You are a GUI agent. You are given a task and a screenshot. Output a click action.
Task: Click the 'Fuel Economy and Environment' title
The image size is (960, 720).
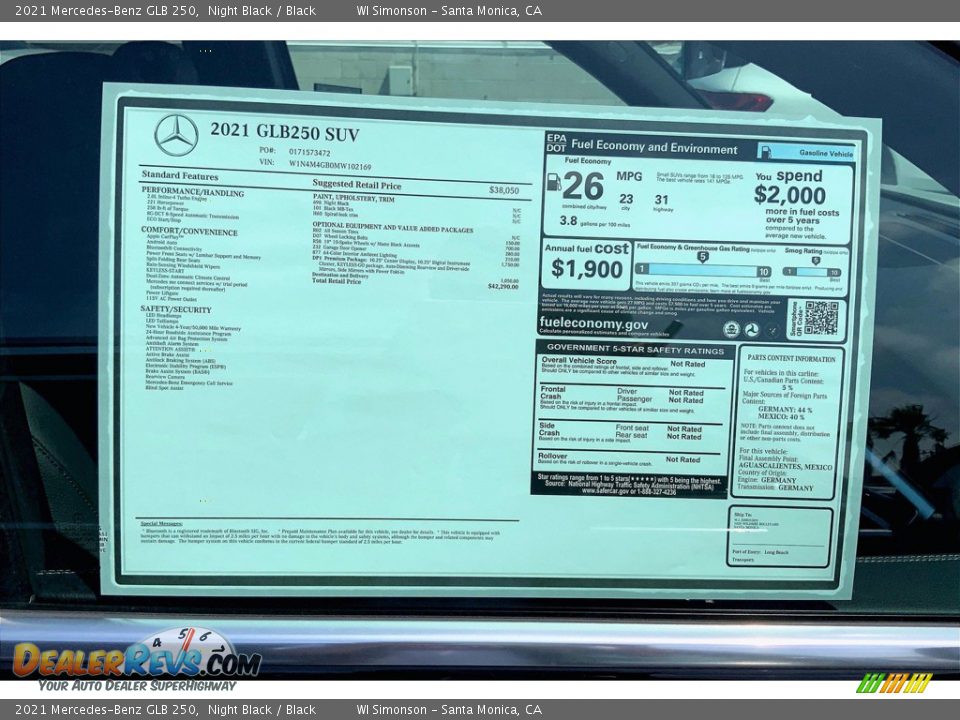(x=654, y=147)
